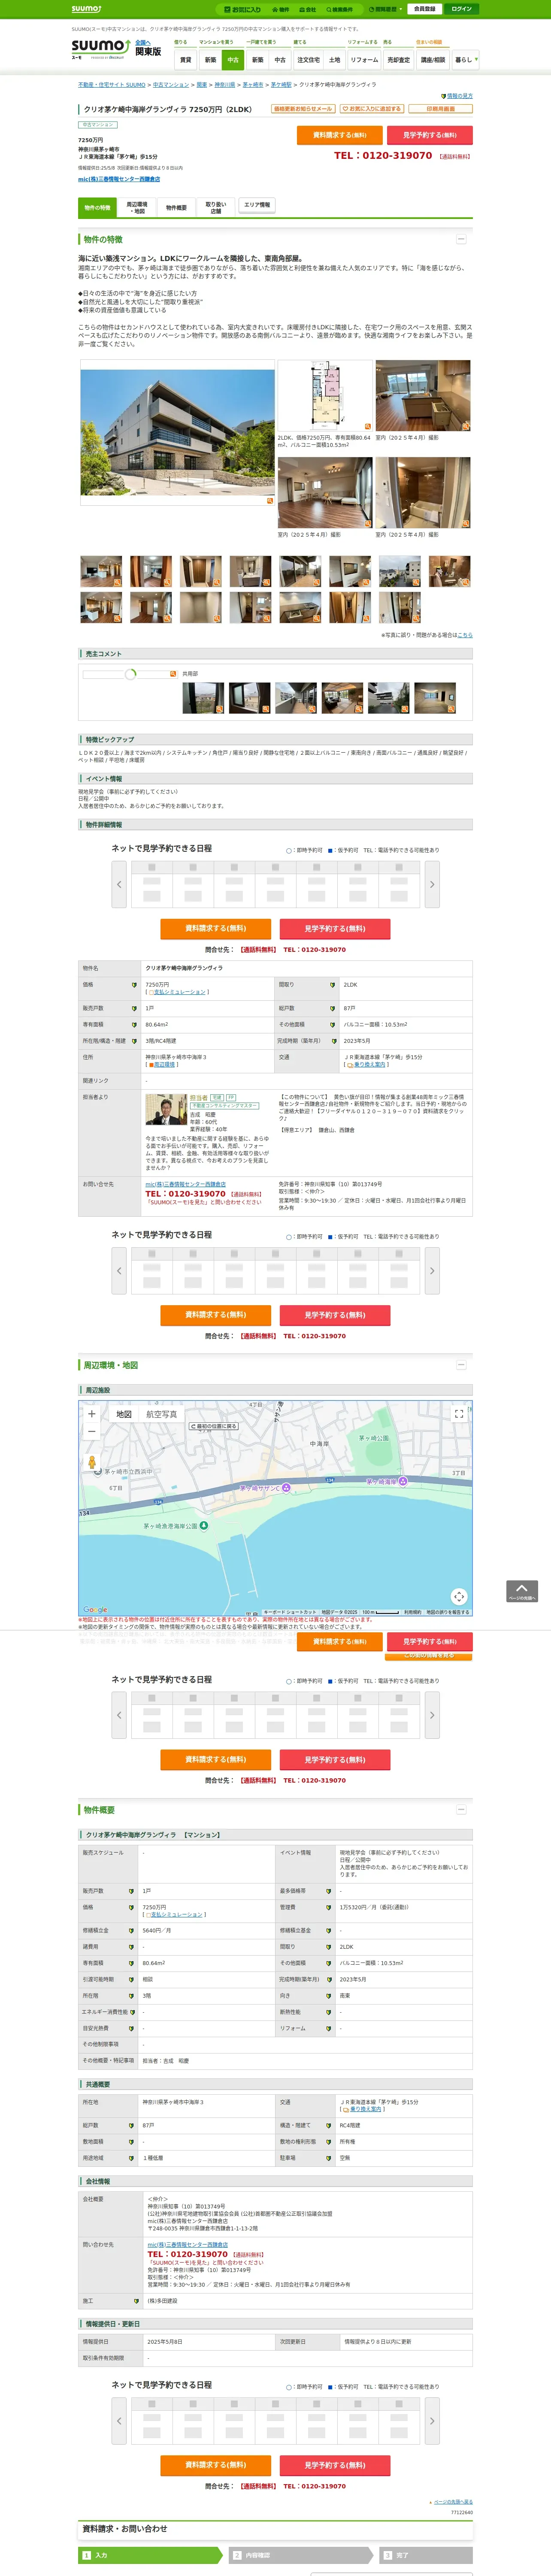Click 価格更新お知らせメール button
Viewport: 551px width, 2576px height.
click(x=303, y=109)
